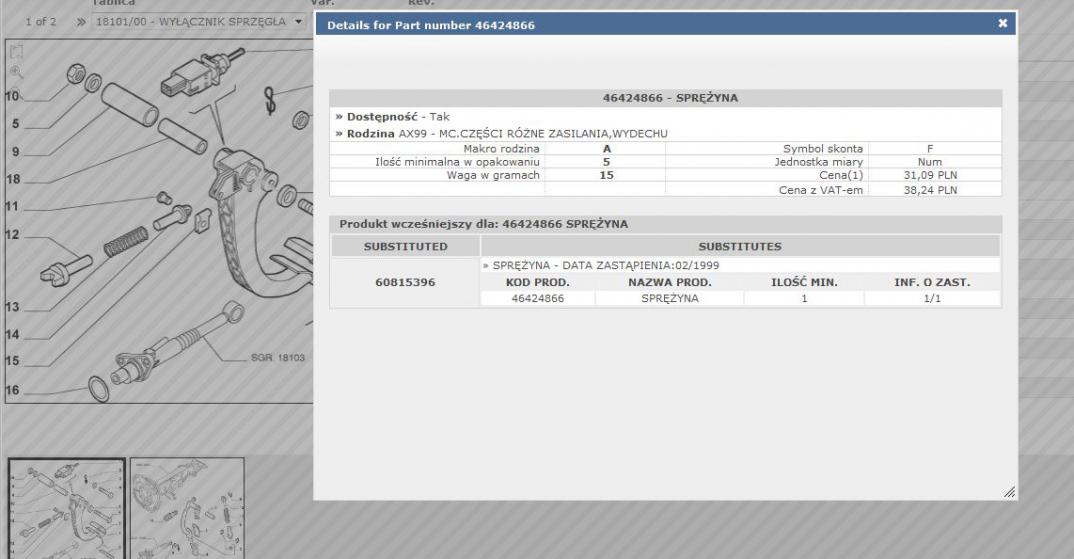This screenshot has height=559, width=1074.
Task: Click replacement info value 1/1
Action: pyautogui.click(x=932, y=299)
